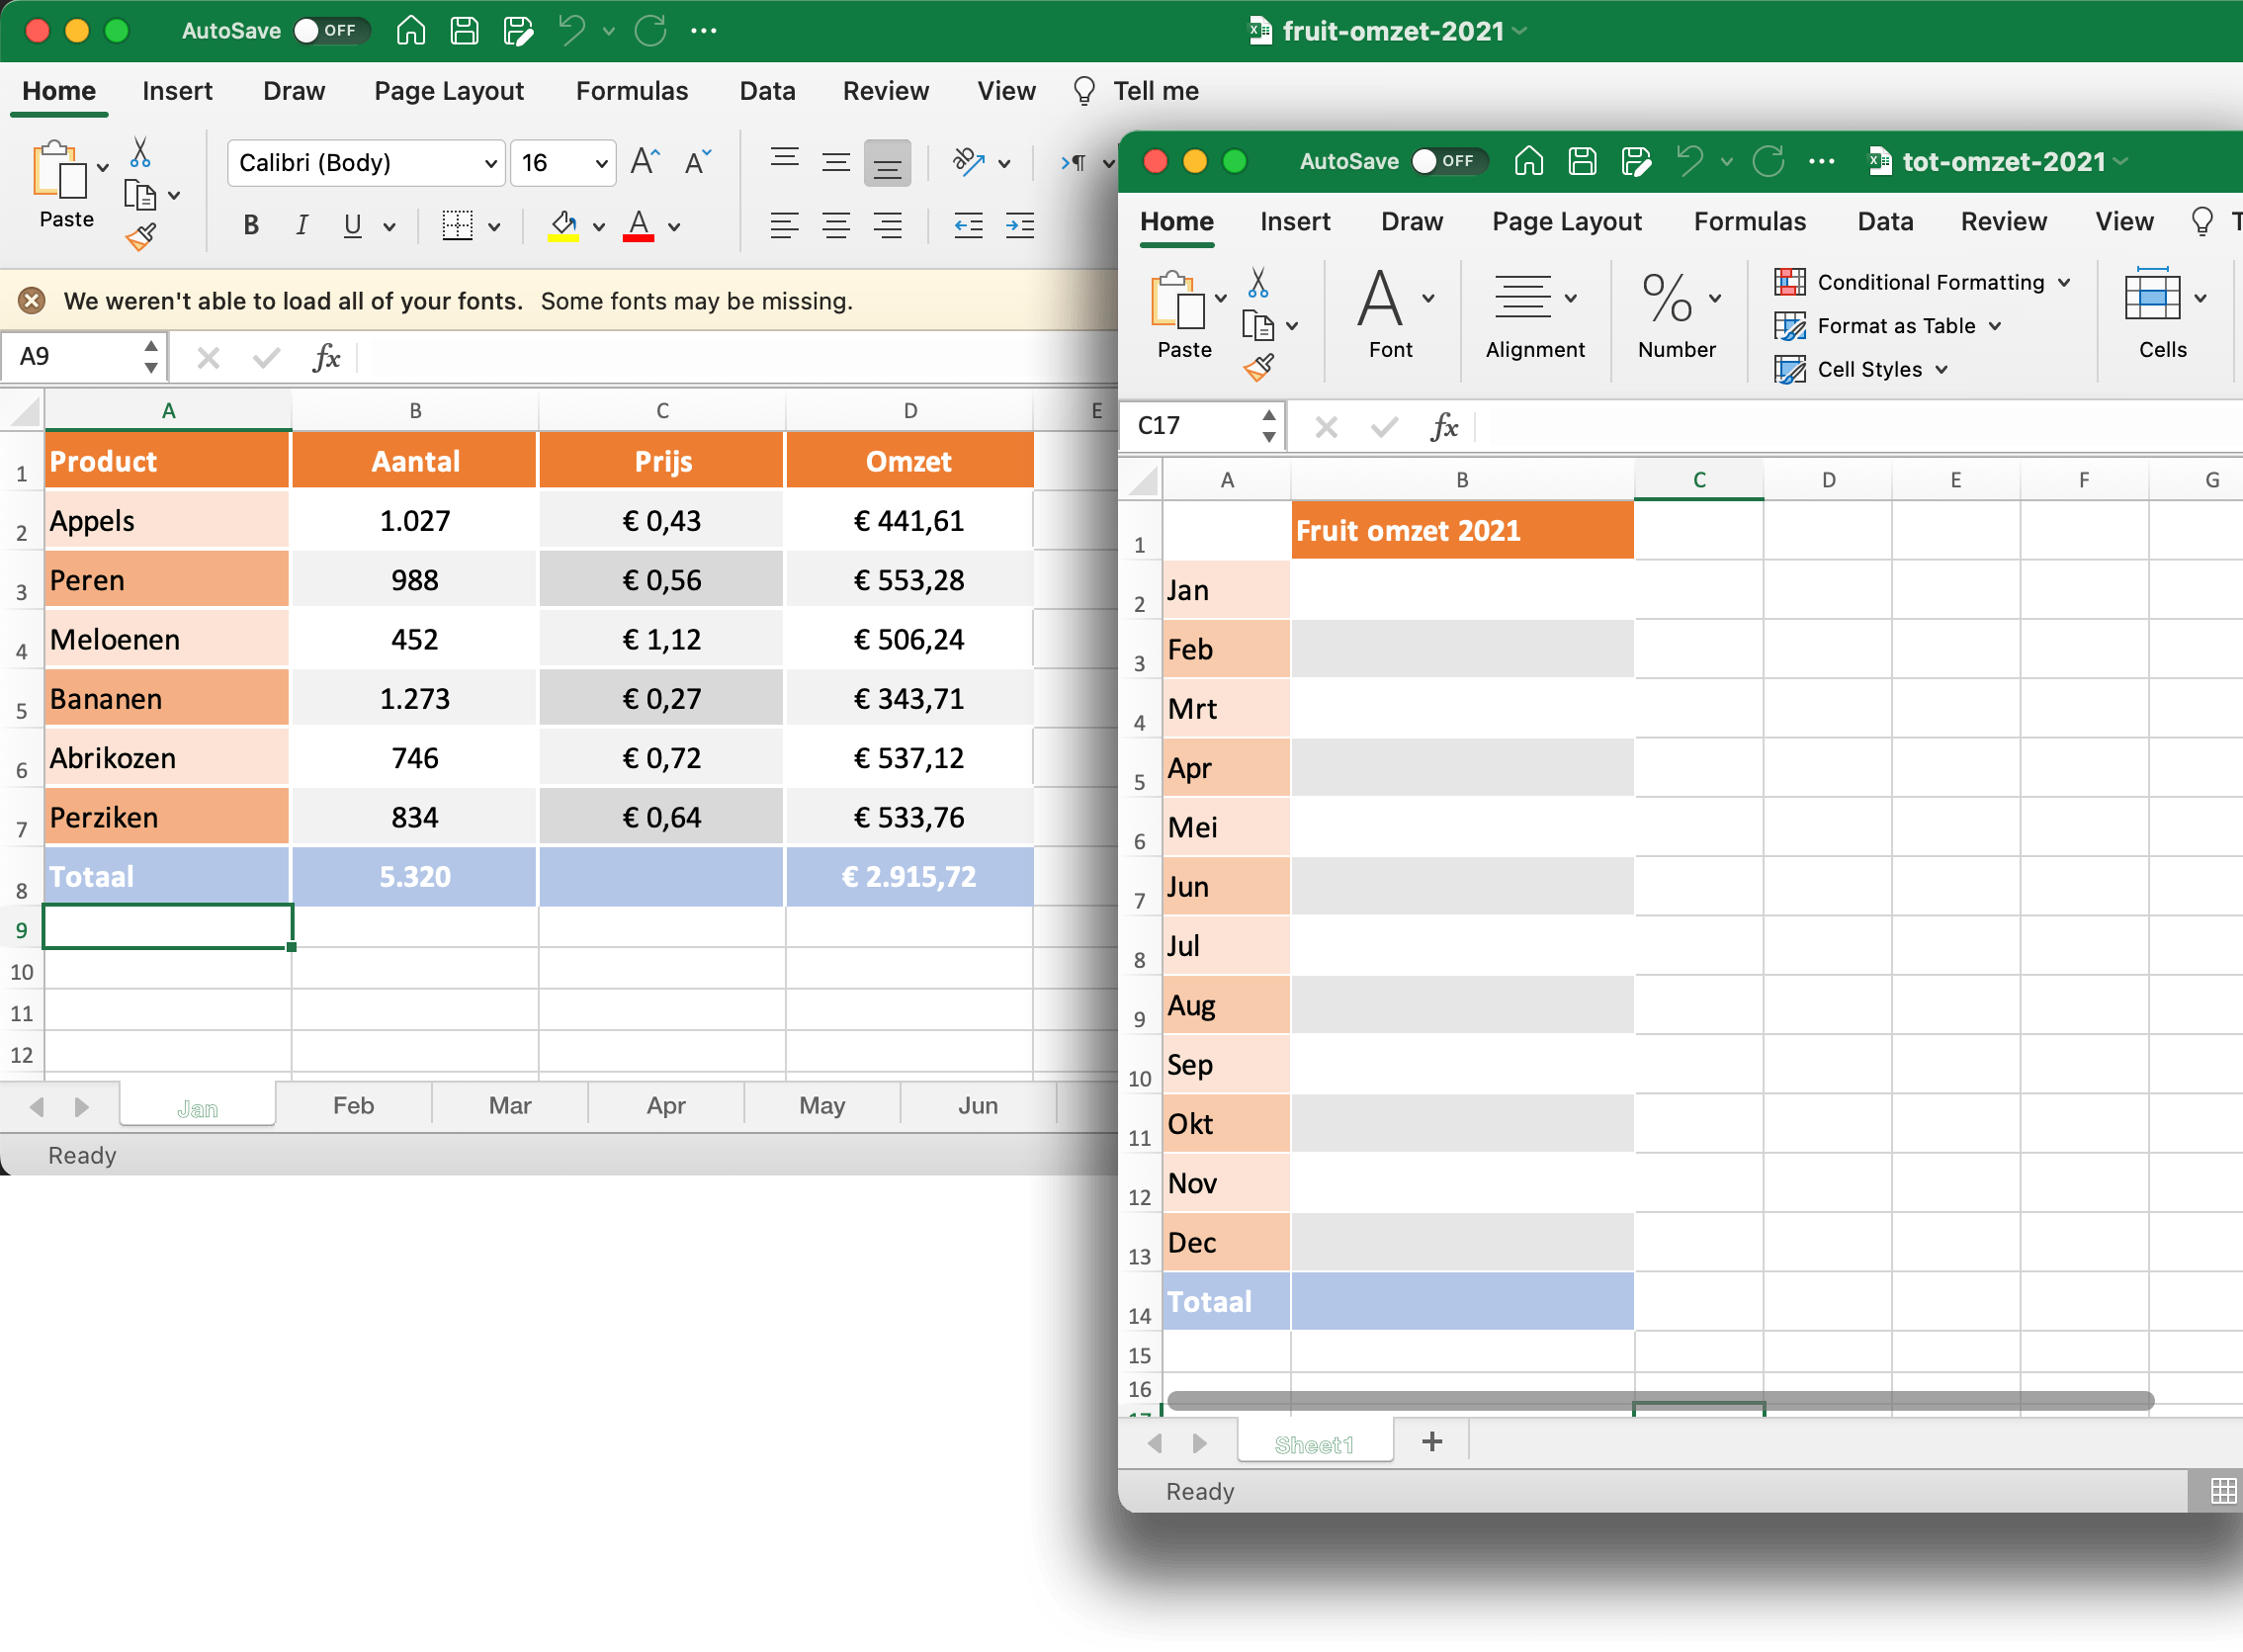
Task: Select the font name dropdown Calibri Body
Action: pos(364,162)
